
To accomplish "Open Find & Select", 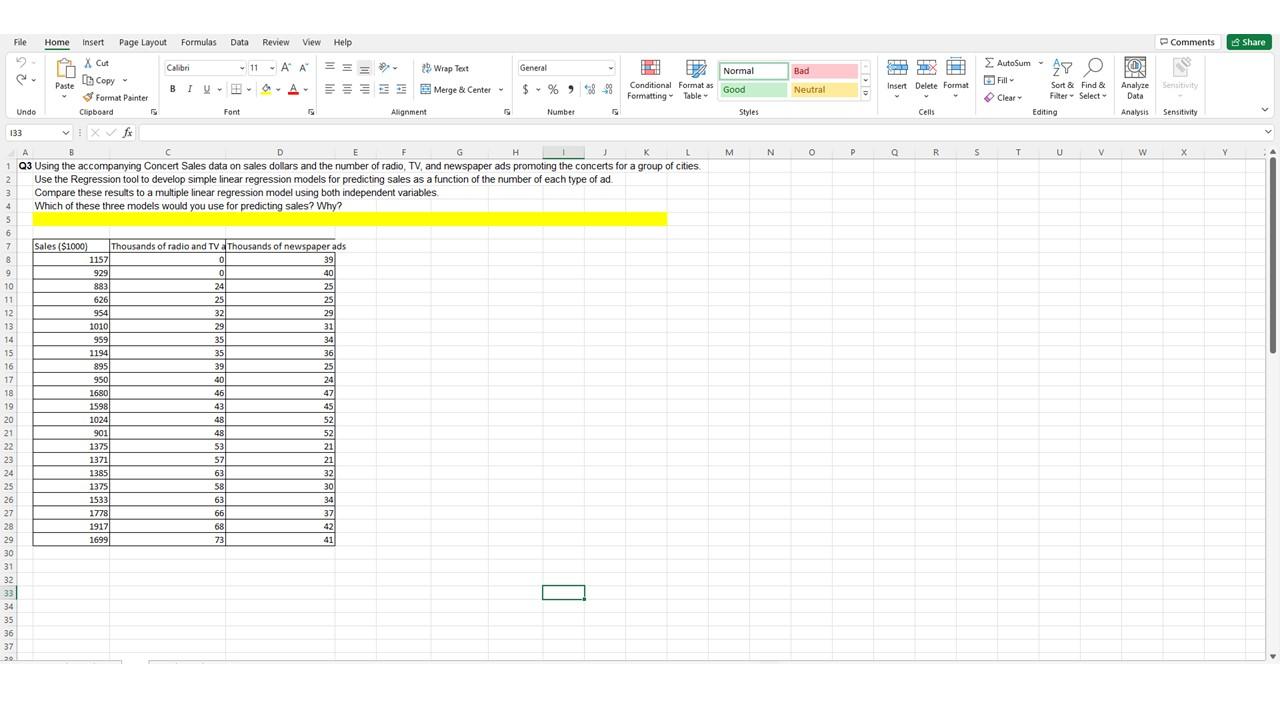I will point(1093,79).
